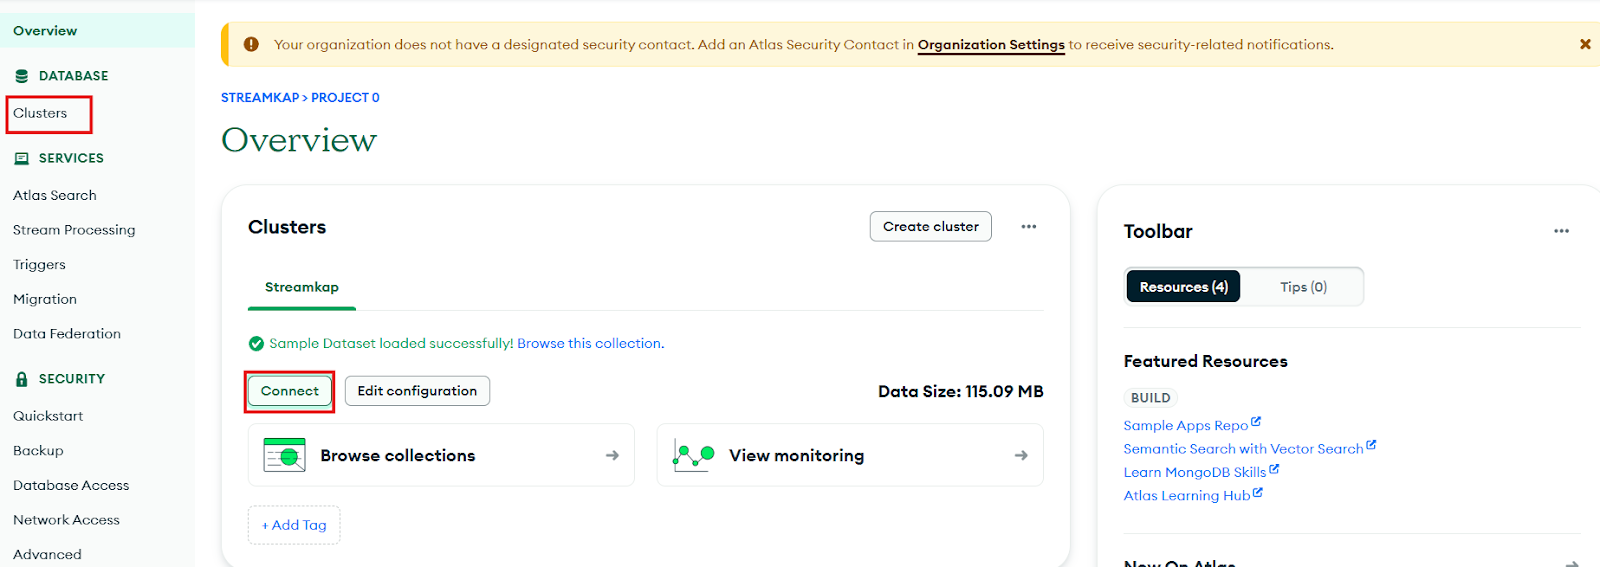Click the Connect button

click(x=290, y=391)
